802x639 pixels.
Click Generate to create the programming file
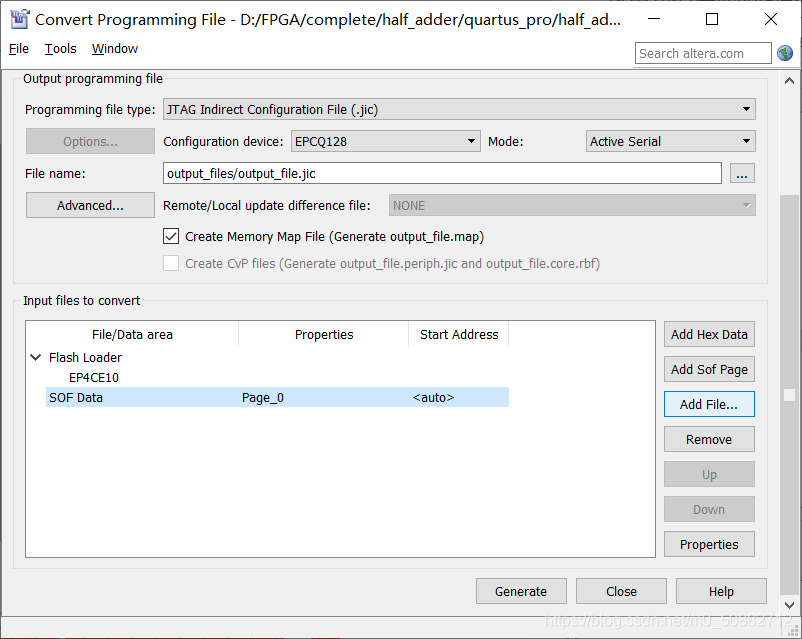[521, 591]
